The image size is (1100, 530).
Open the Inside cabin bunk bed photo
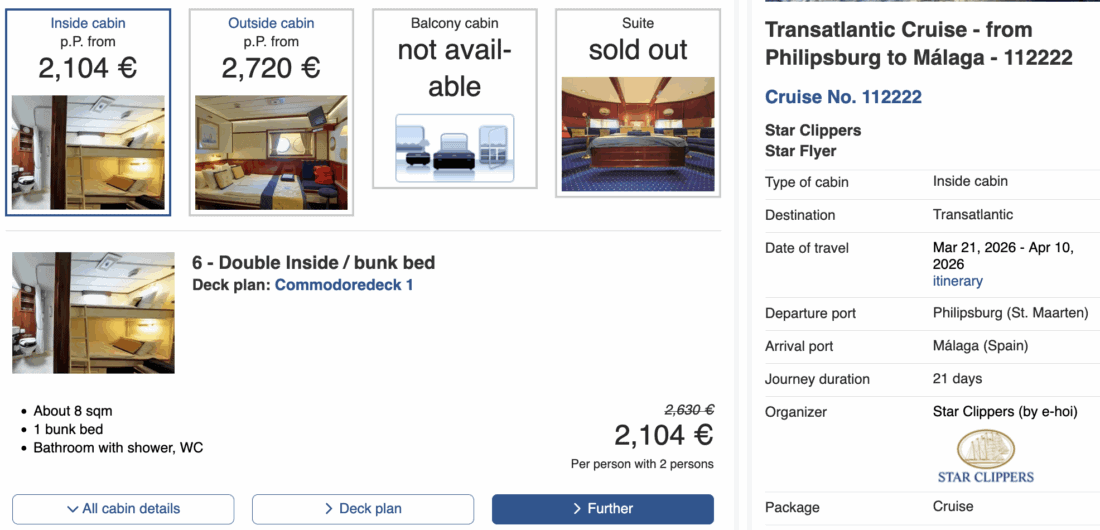pos(88,152)
